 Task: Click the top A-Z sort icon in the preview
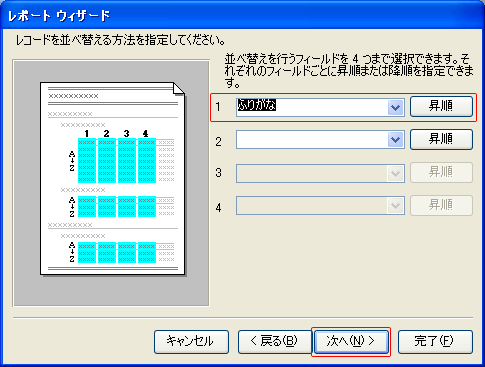(x=72, y=161)
